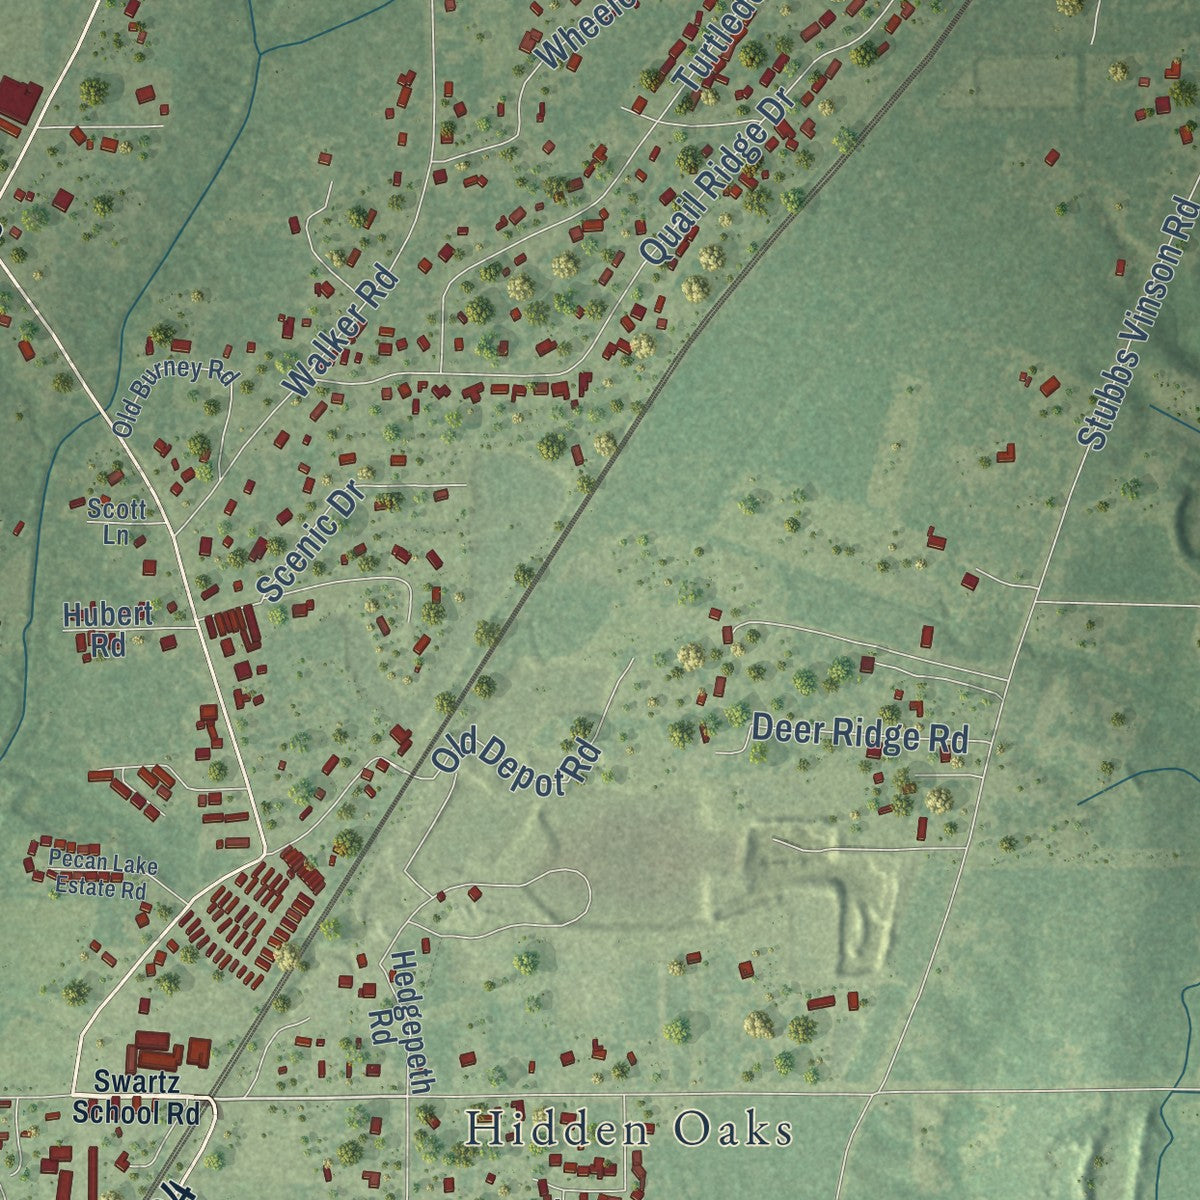
Task: Click the Deer Ridge Rd label
Action: (x=860, y=733)
